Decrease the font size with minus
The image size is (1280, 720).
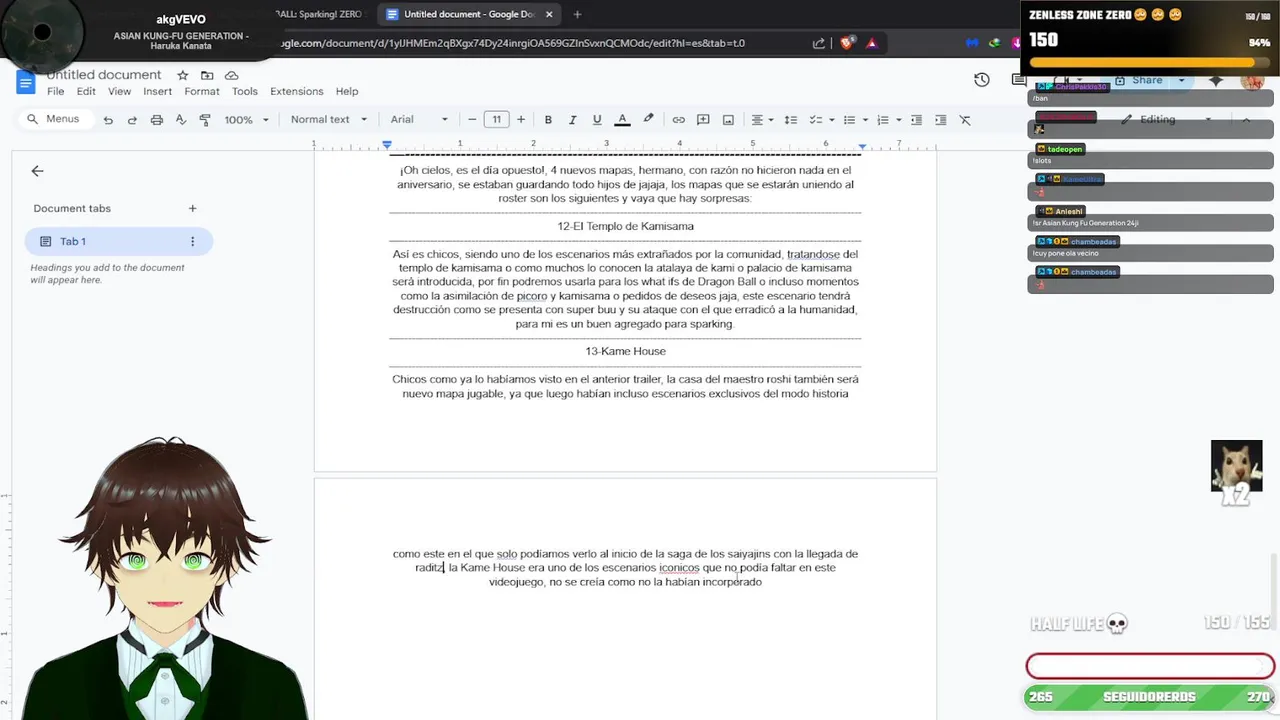pos(472,120)
